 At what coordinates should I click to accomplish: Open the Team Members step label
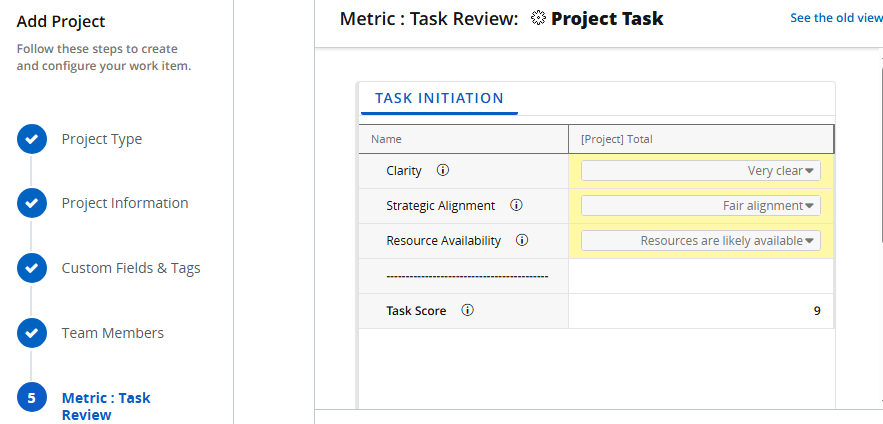(x=113, y=333)
